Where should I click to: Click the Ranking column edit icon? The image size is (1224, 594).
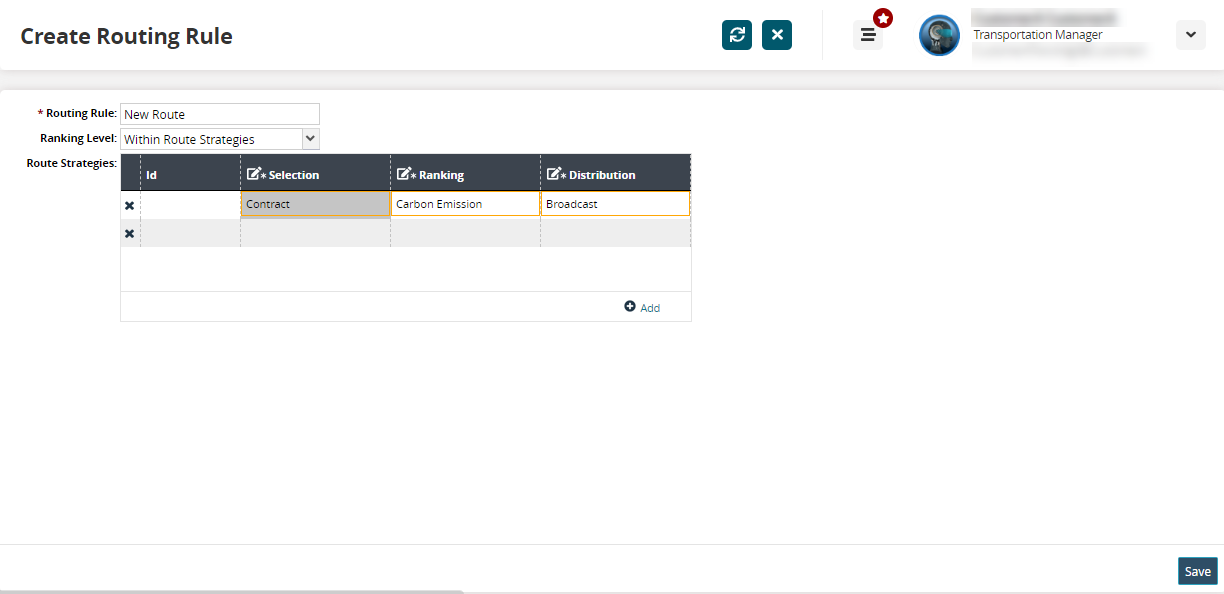(404, 174)
